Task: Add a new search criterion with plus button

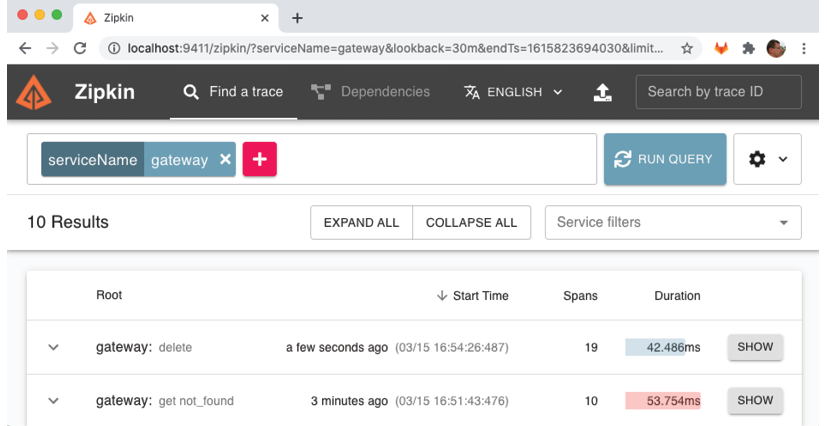Action: tap(259, 159)
